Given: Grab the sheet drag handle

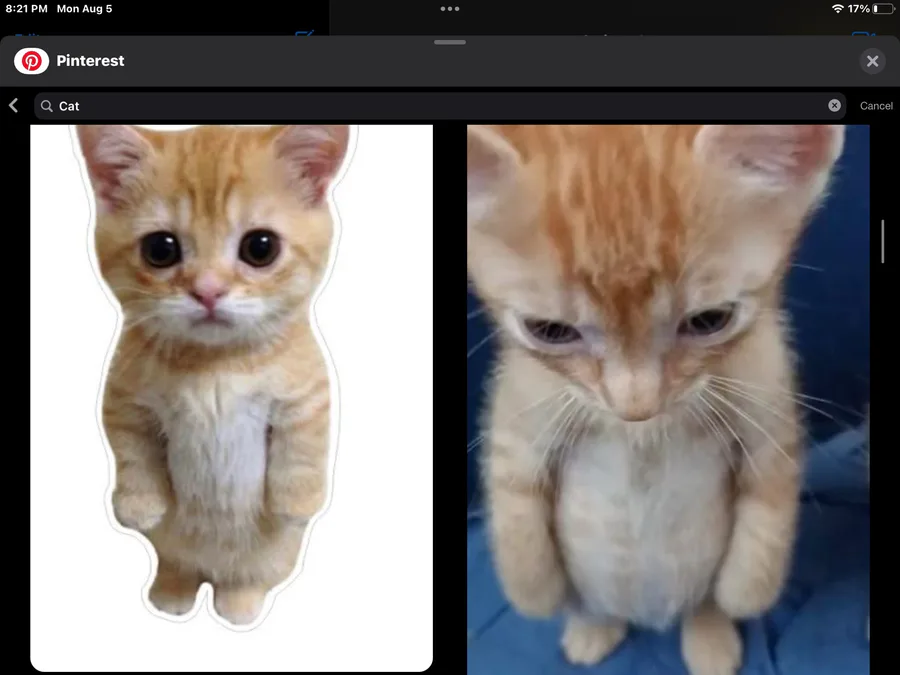Looking at the screenshot, I should [450, 42].
